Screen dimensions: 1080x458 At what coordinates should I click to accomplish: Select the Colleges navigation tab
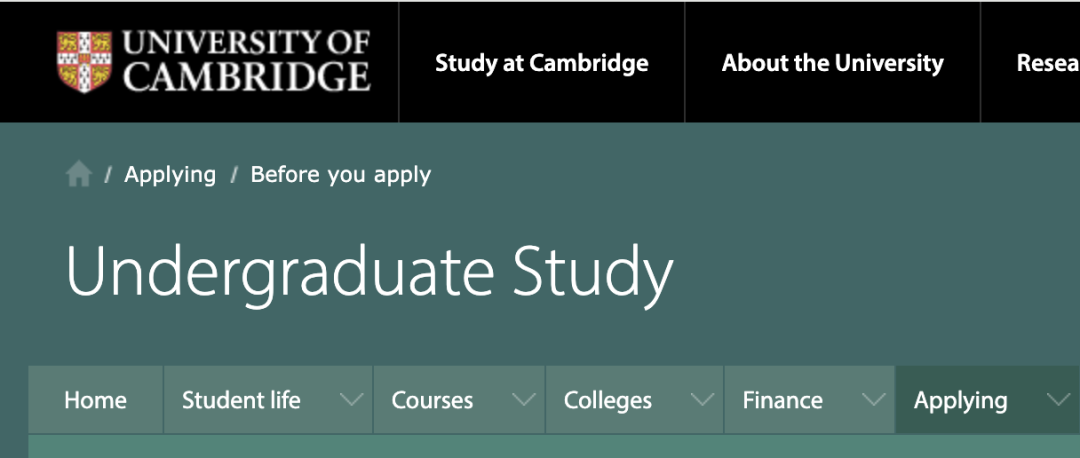coord(607,400)
